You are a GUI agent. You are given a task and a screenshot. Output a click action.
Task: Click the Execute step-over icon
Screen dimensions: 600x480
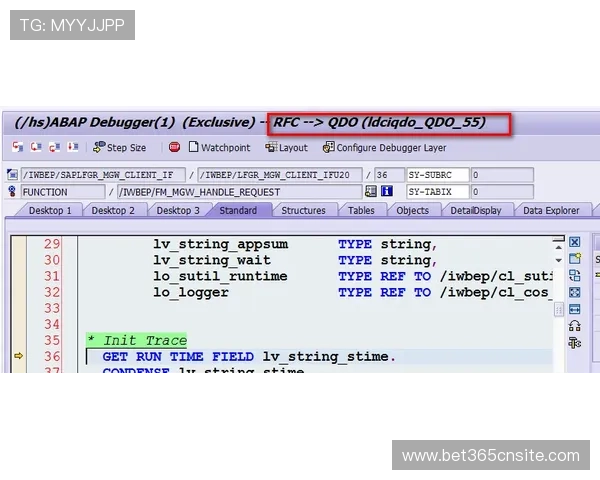click(36, 147)
